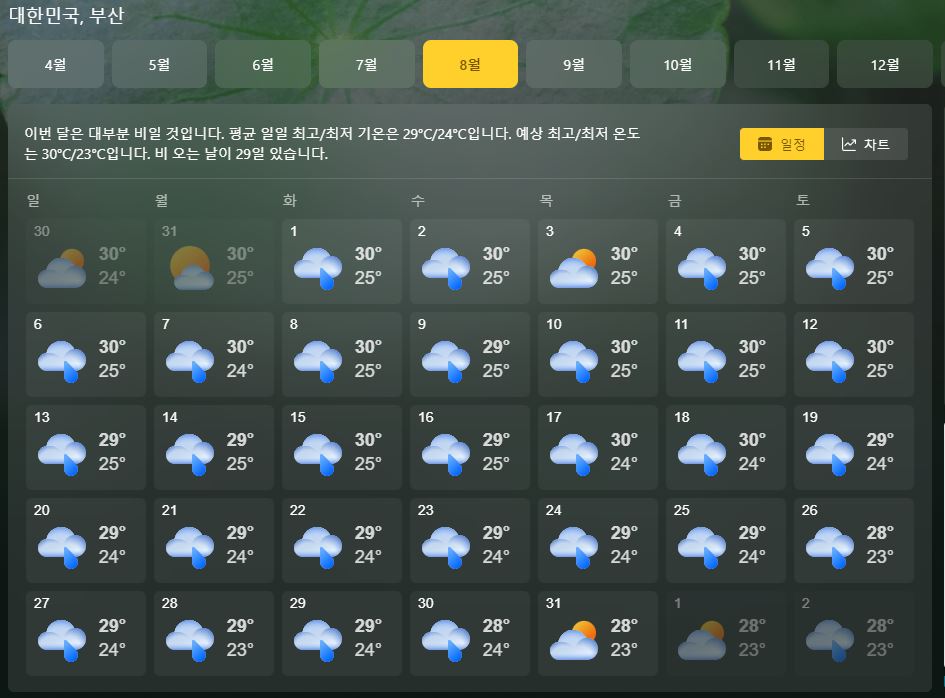
Task: Click the rain icon on day 6
Action: pyautogui.click(x=61, y=361)
